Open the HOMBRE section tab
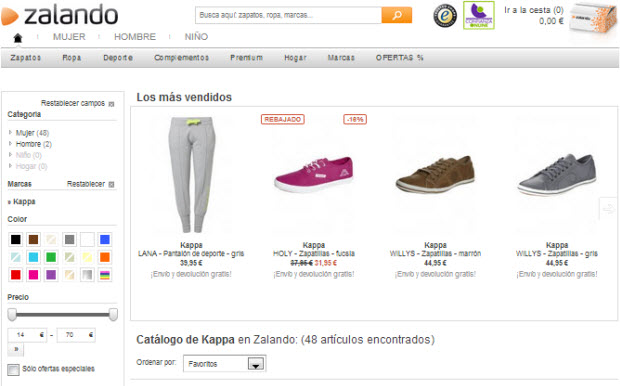Screen dimensions: 620x386 135,37
